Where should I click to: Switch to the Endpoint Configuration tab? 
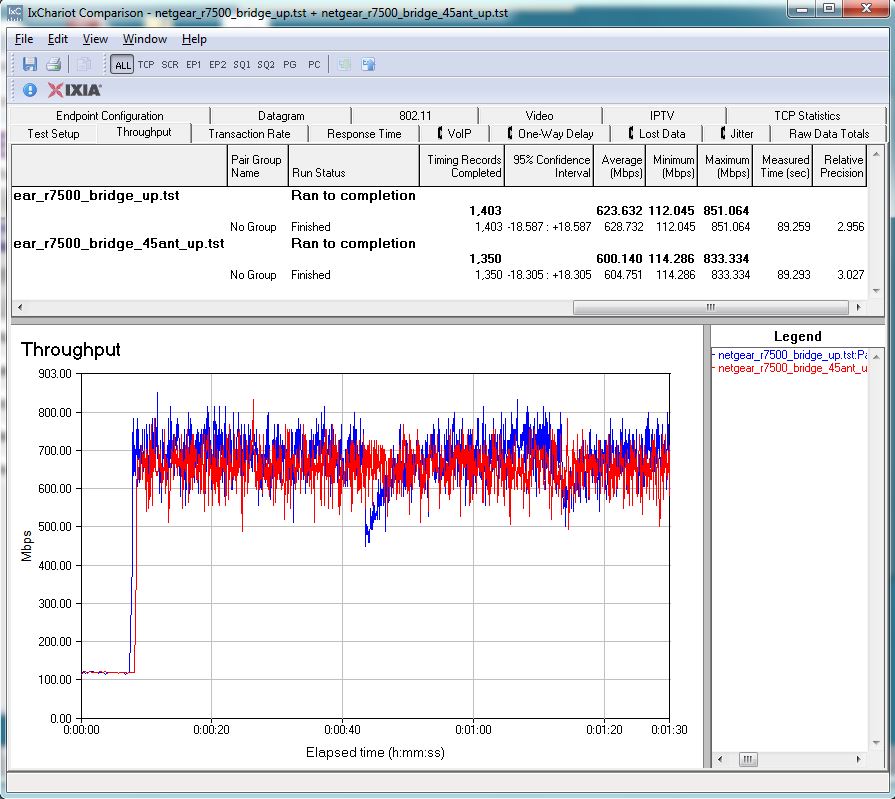pos(110,115)
